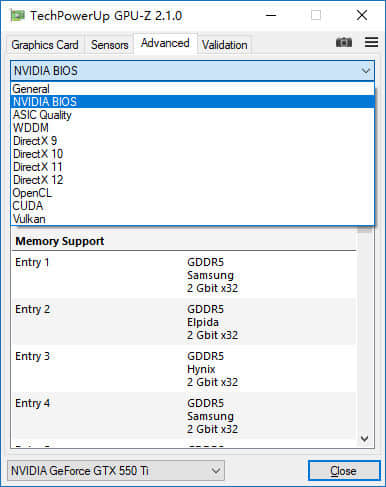Image resolution: width=386 pixels, height=487 pixels.
Task: Select Vulkan from the dropdown
Action: click(x=193, y=219)
